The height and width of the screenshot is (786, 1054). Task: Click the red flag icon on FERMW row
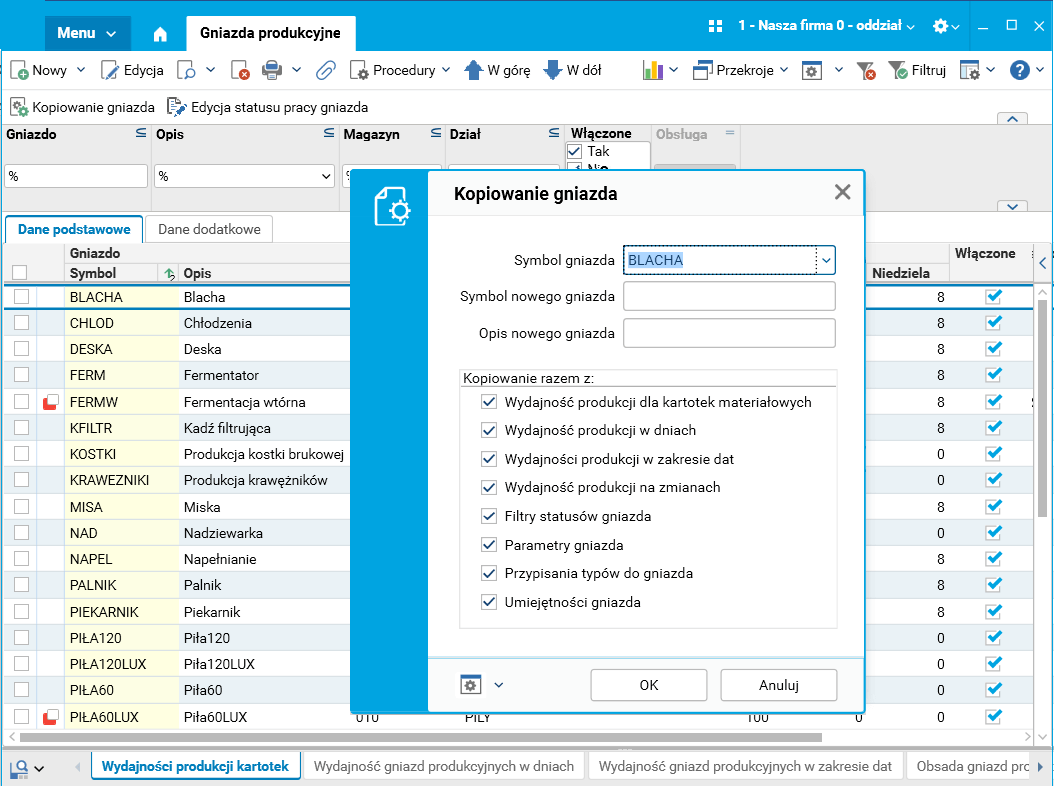[x=50, y=402]
